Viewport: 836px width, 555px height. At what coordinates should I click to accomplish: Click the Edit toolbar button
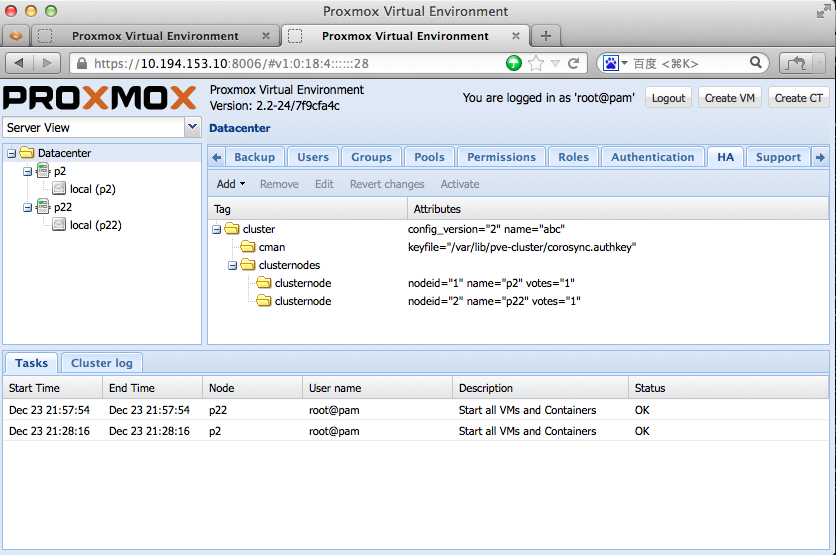(x=324, y=184)
